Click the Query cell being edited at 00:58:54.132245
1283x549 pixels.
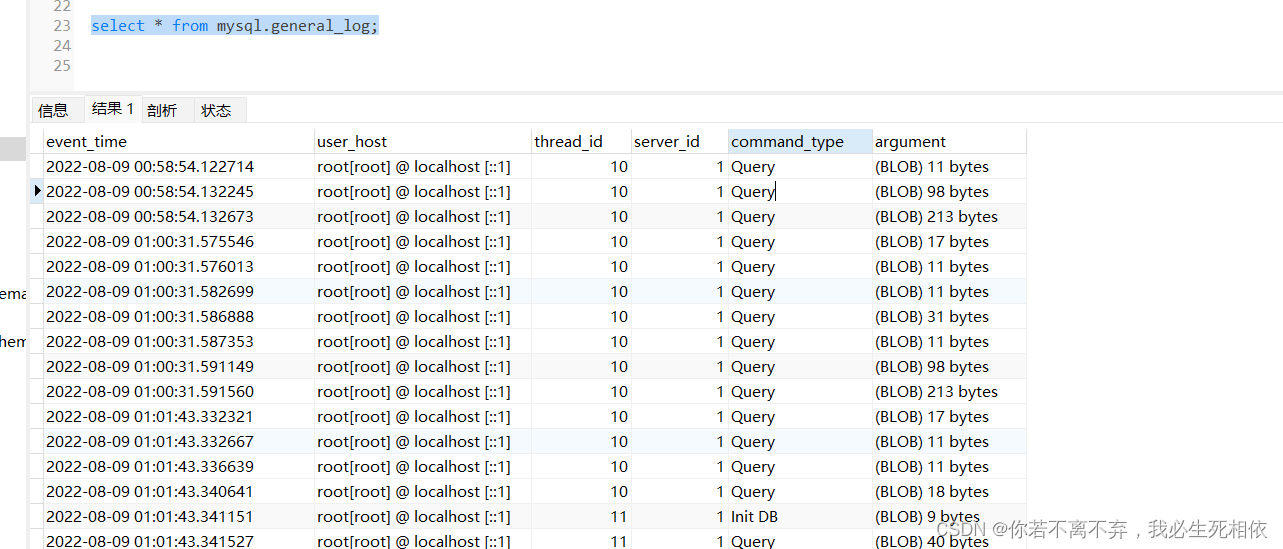point(800,191)
